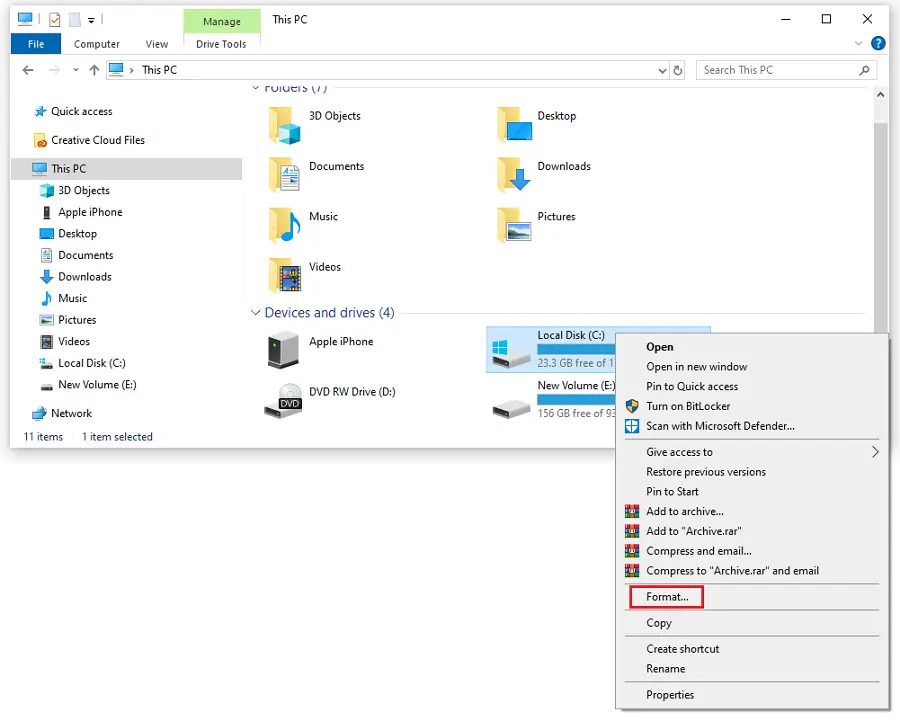Screen dimensions: 900x721
Task: Select Downloads in the navigation pane
Action: pyautogui.click(x=84, y=277)
